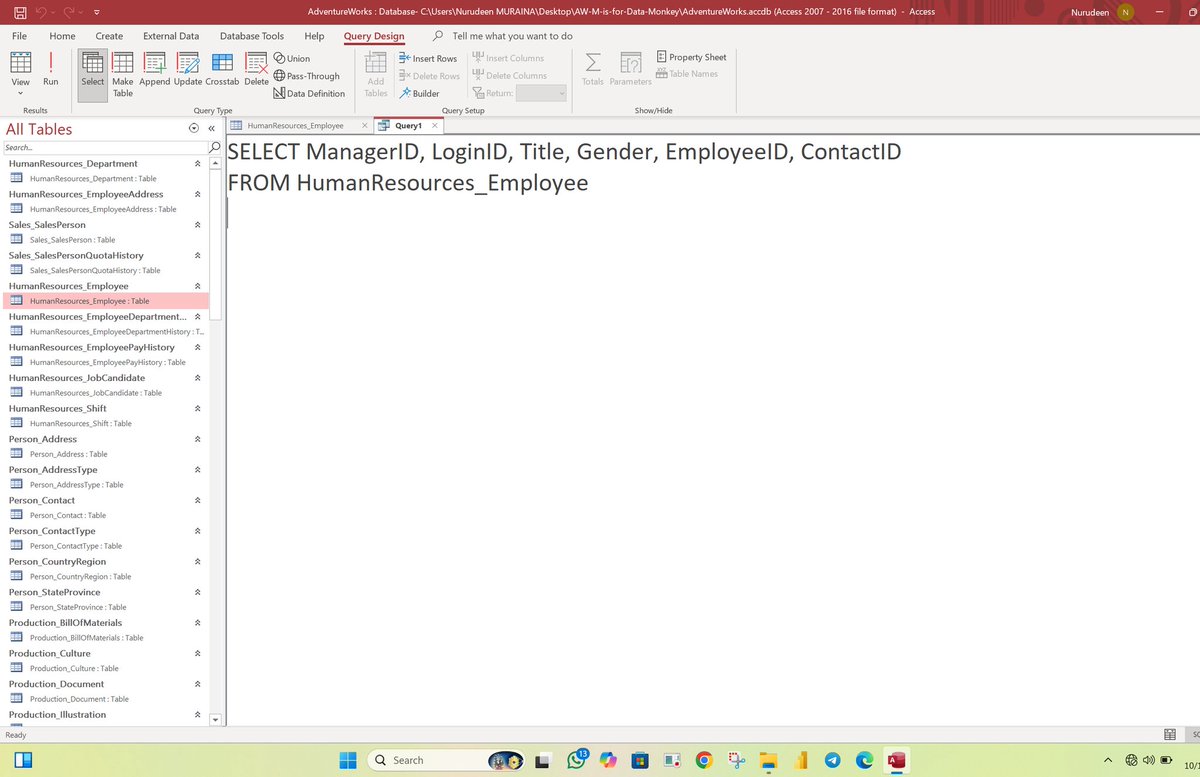Select the HumanResources_EmployeePayHistory : Table item
This screenshot has width=1200, height=777.
pyautogui.click(x=105, y=362)
